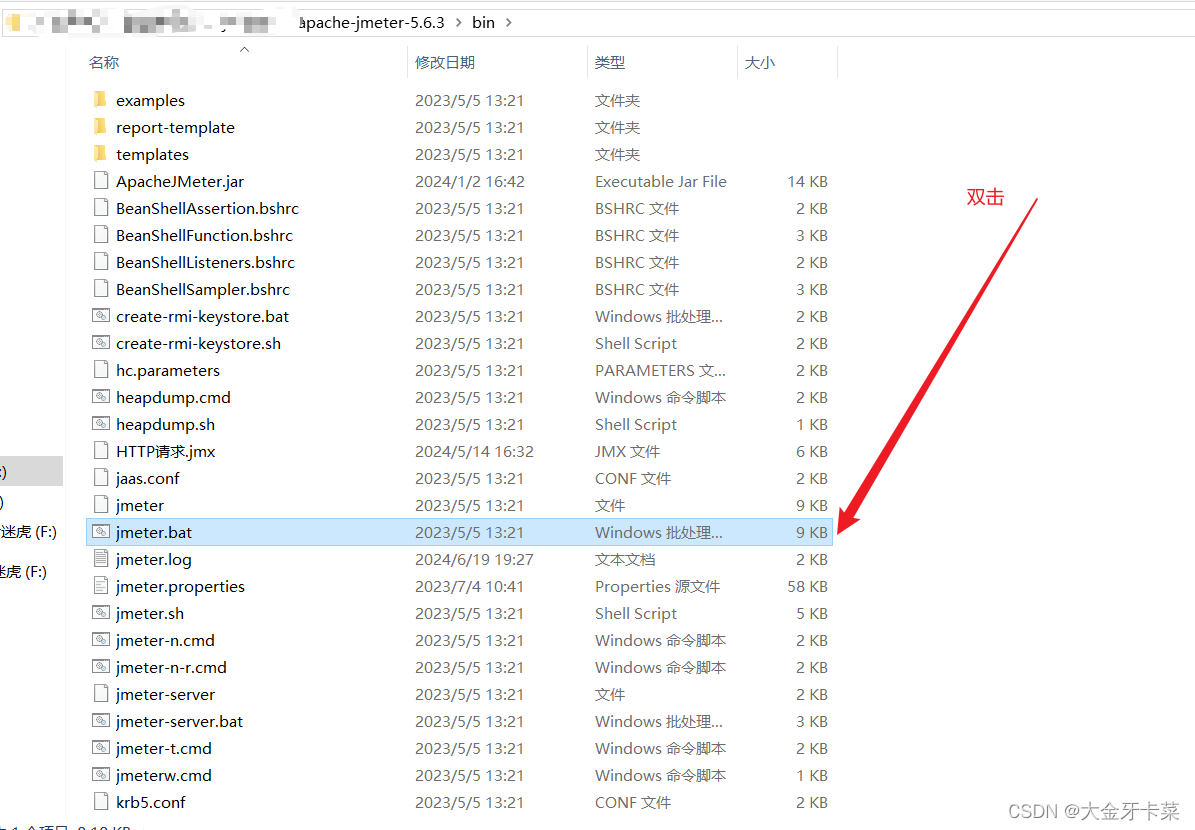The height and width of the screenshot is (830, 1195).
Task: Select the file named BeanShellListeners.bshrc
Action: tap(205, 262)
